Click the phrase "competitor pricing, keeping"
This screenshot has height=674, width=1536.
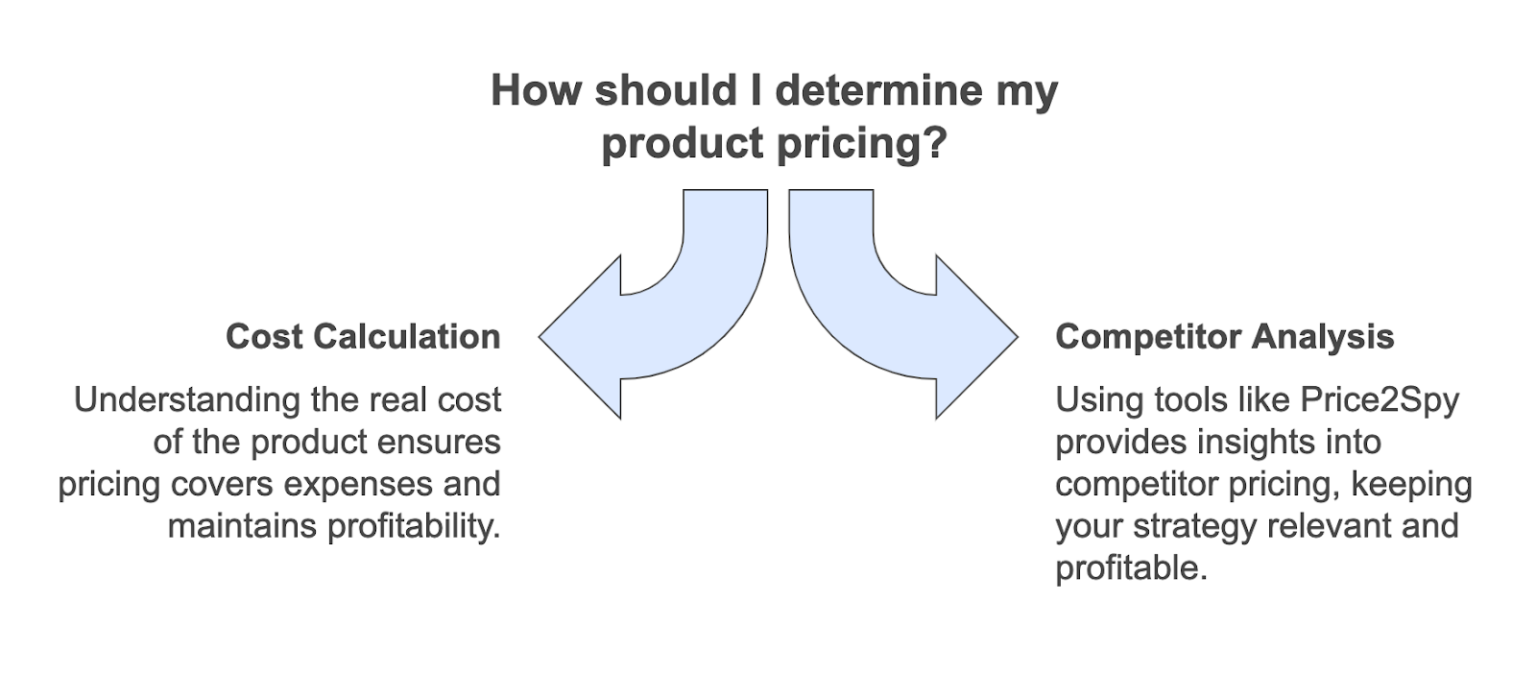pyautogui.click(x=1264, y=483)
